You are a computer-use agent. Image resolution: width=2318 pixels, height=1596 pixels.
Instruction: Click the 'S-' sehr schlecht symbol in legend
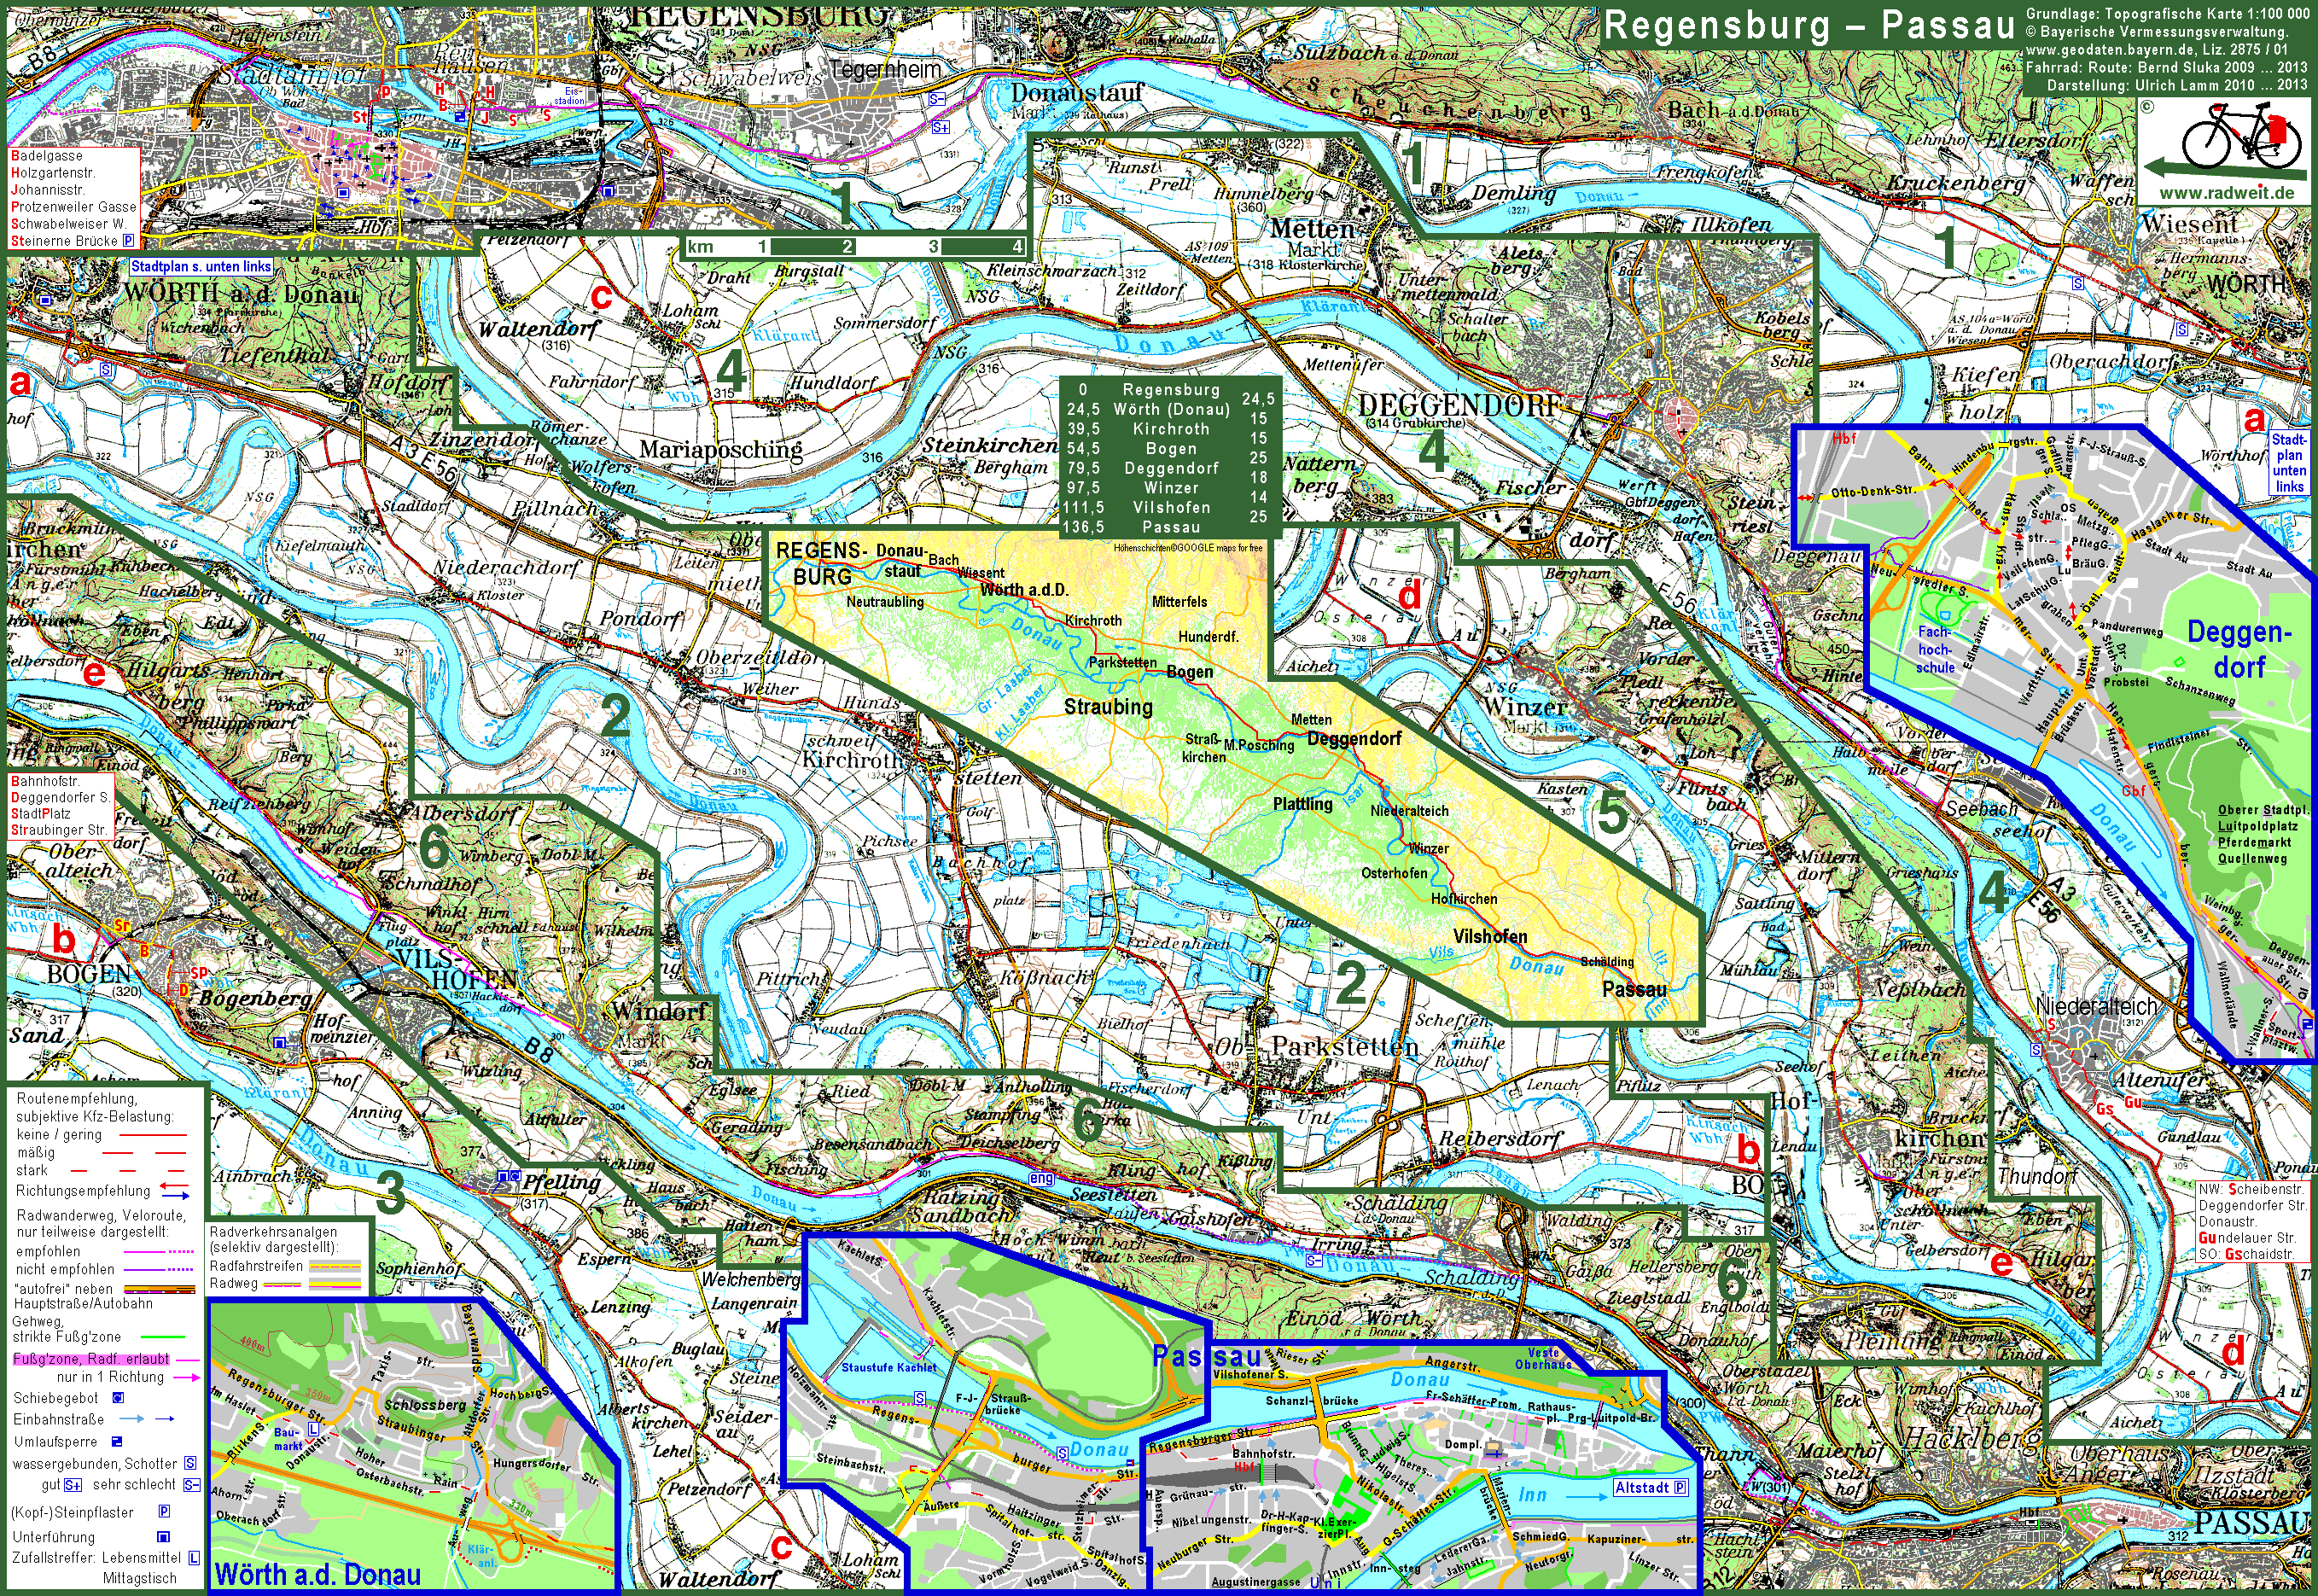(x=191, y=1485)
